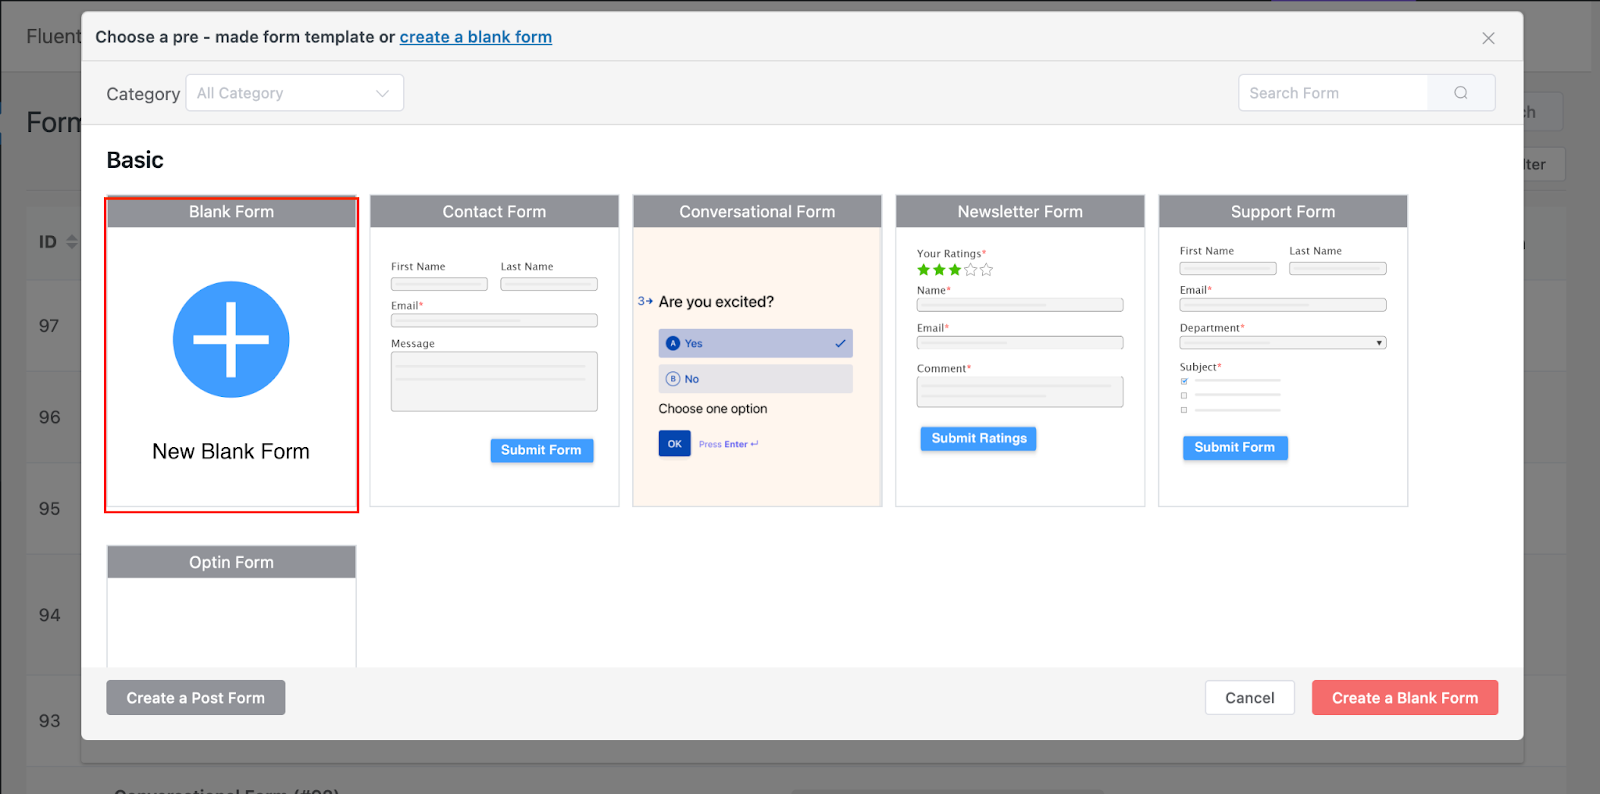Viewport: 1600px width, 794px height.
Task: Click the Message box in Contact Form preview
Action: [494, 381]
